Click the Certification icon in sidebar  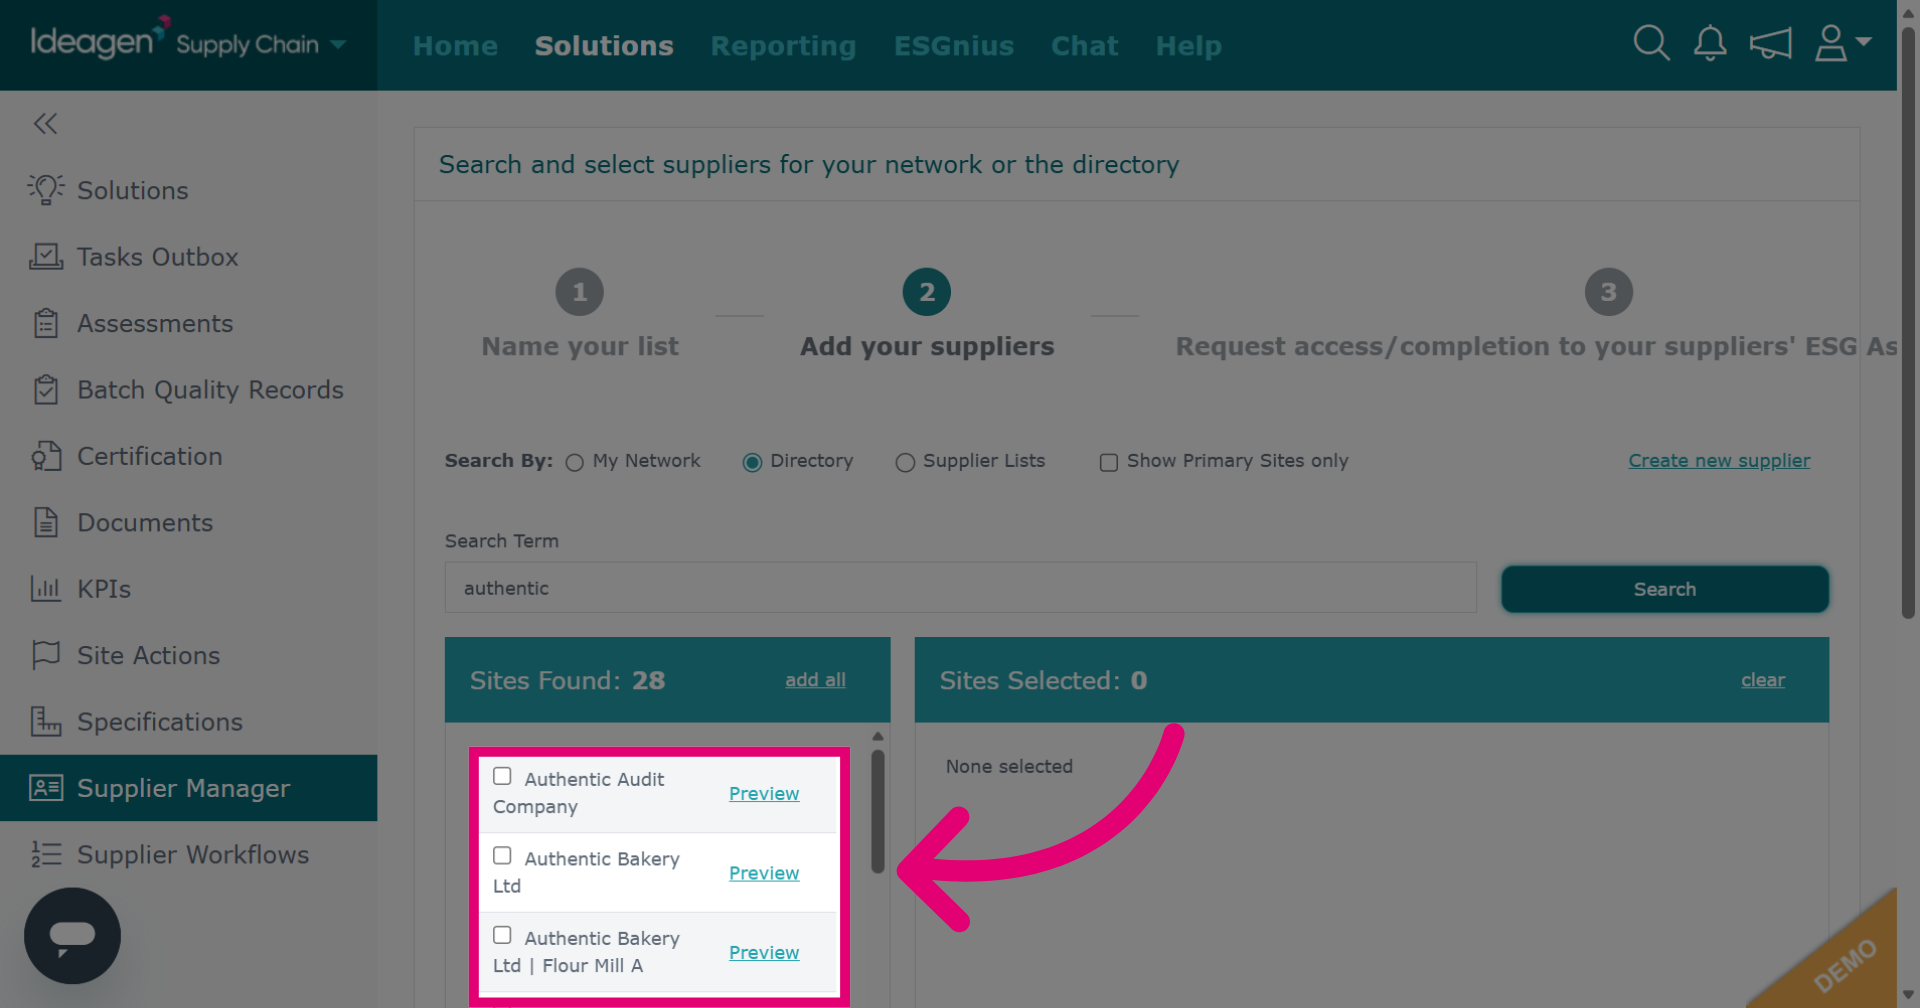45,456
